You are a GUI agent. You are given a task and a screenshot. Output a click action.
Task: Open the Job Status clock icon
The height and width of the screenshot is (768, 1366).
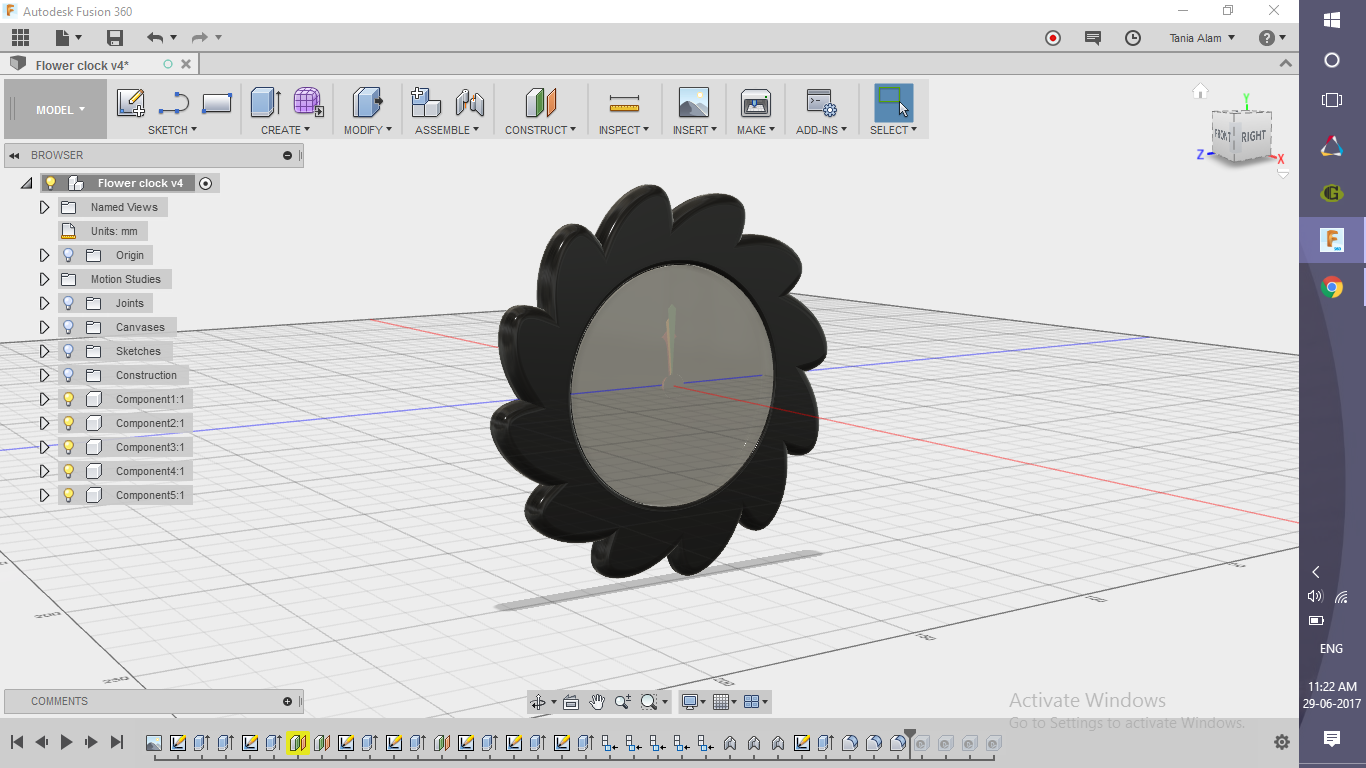point(1133,38)
